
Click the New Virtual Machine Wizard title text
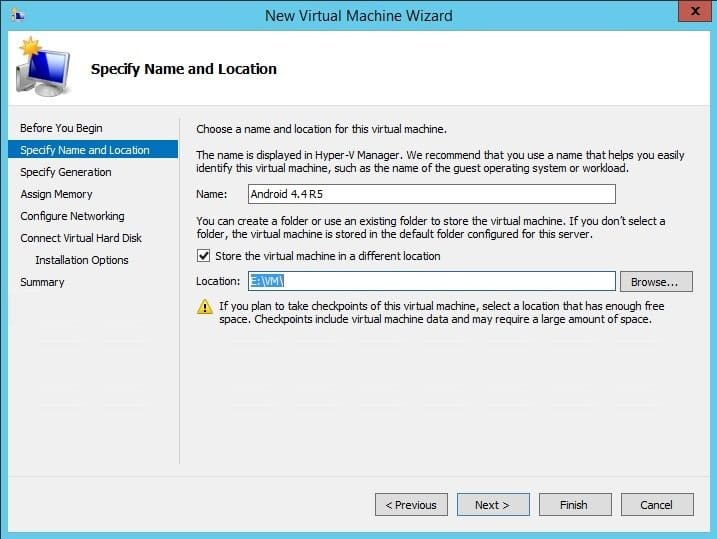(x=359, y=16)
